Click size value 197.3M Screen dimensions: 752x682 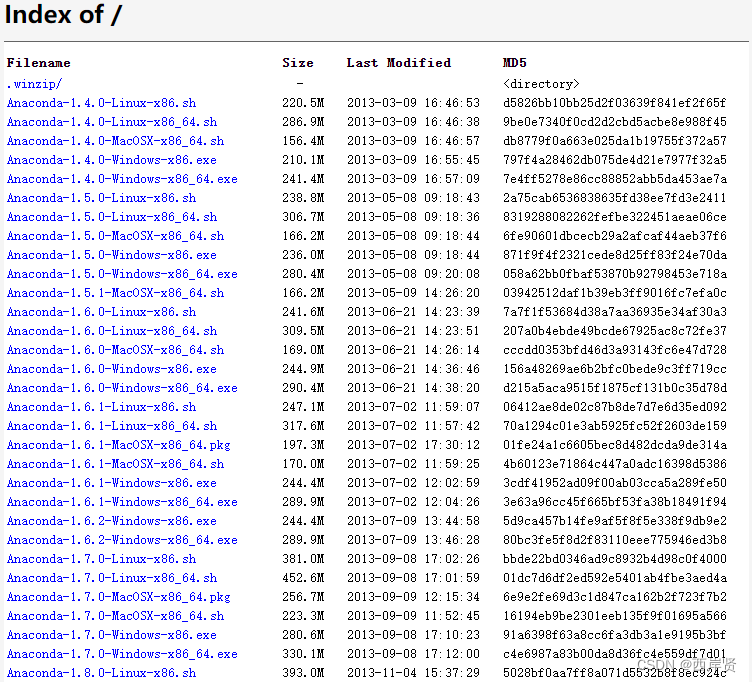coord(304,445)
